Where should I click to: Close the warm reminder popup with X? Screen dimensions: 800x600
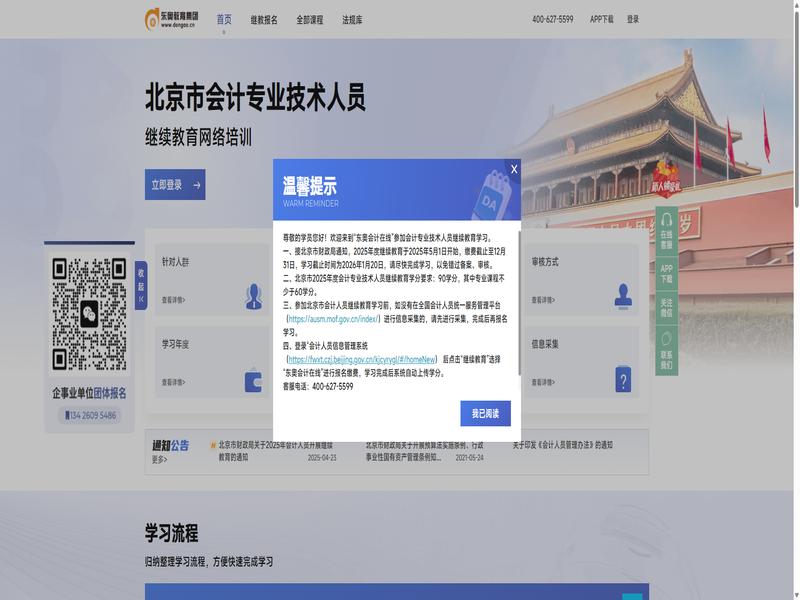coord(514,169)
